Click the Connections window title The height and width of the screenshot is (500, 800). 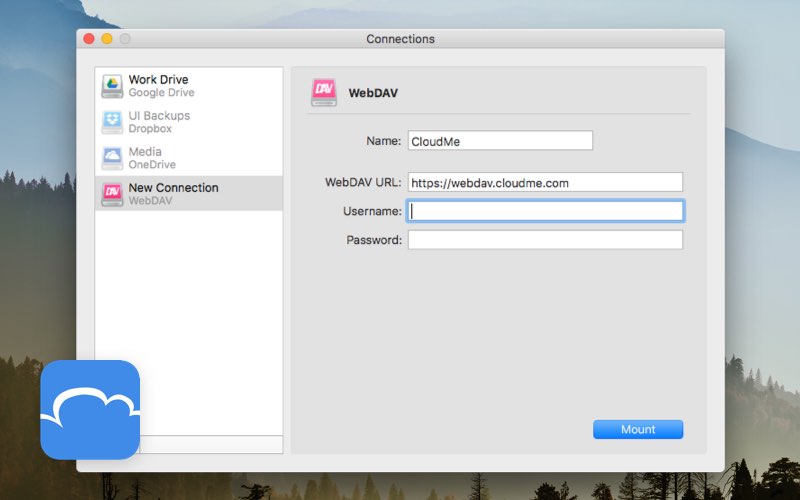coord(401,39)
